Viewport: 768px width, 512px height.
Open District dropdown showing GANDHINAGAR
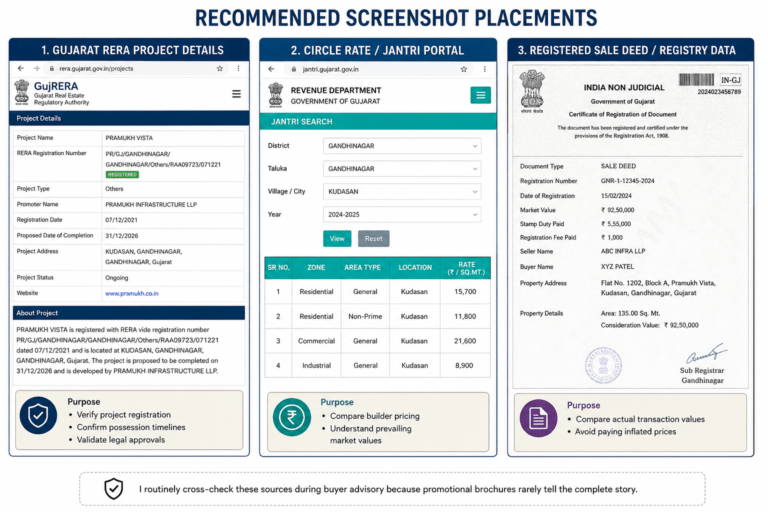(402, 146)
